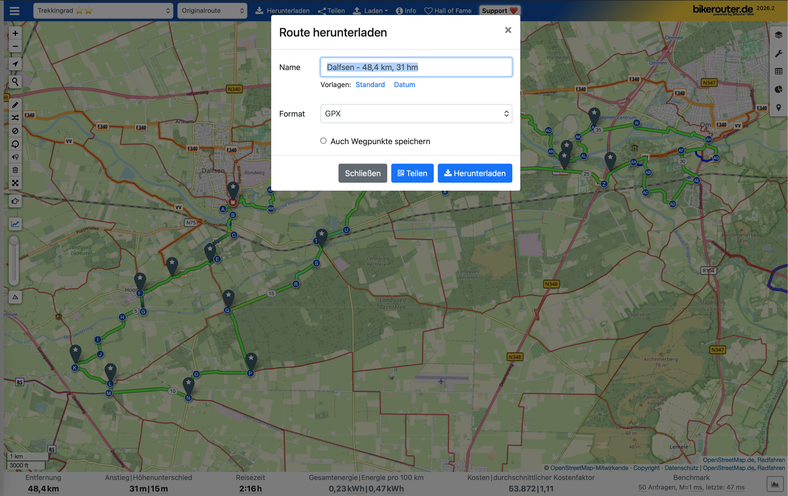Image resolution: width=788 pixels, height=496 pixels.
Task: Open the Laden menu
Action: tap(374, 10)
